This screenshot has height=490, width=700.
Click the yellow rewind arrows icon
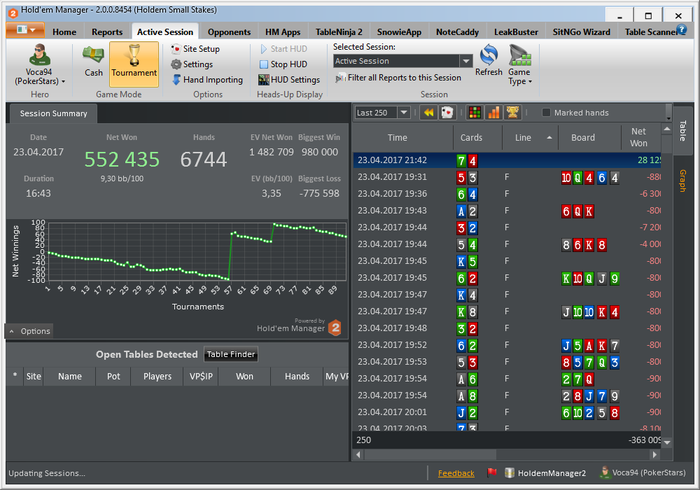click(429, 112)
